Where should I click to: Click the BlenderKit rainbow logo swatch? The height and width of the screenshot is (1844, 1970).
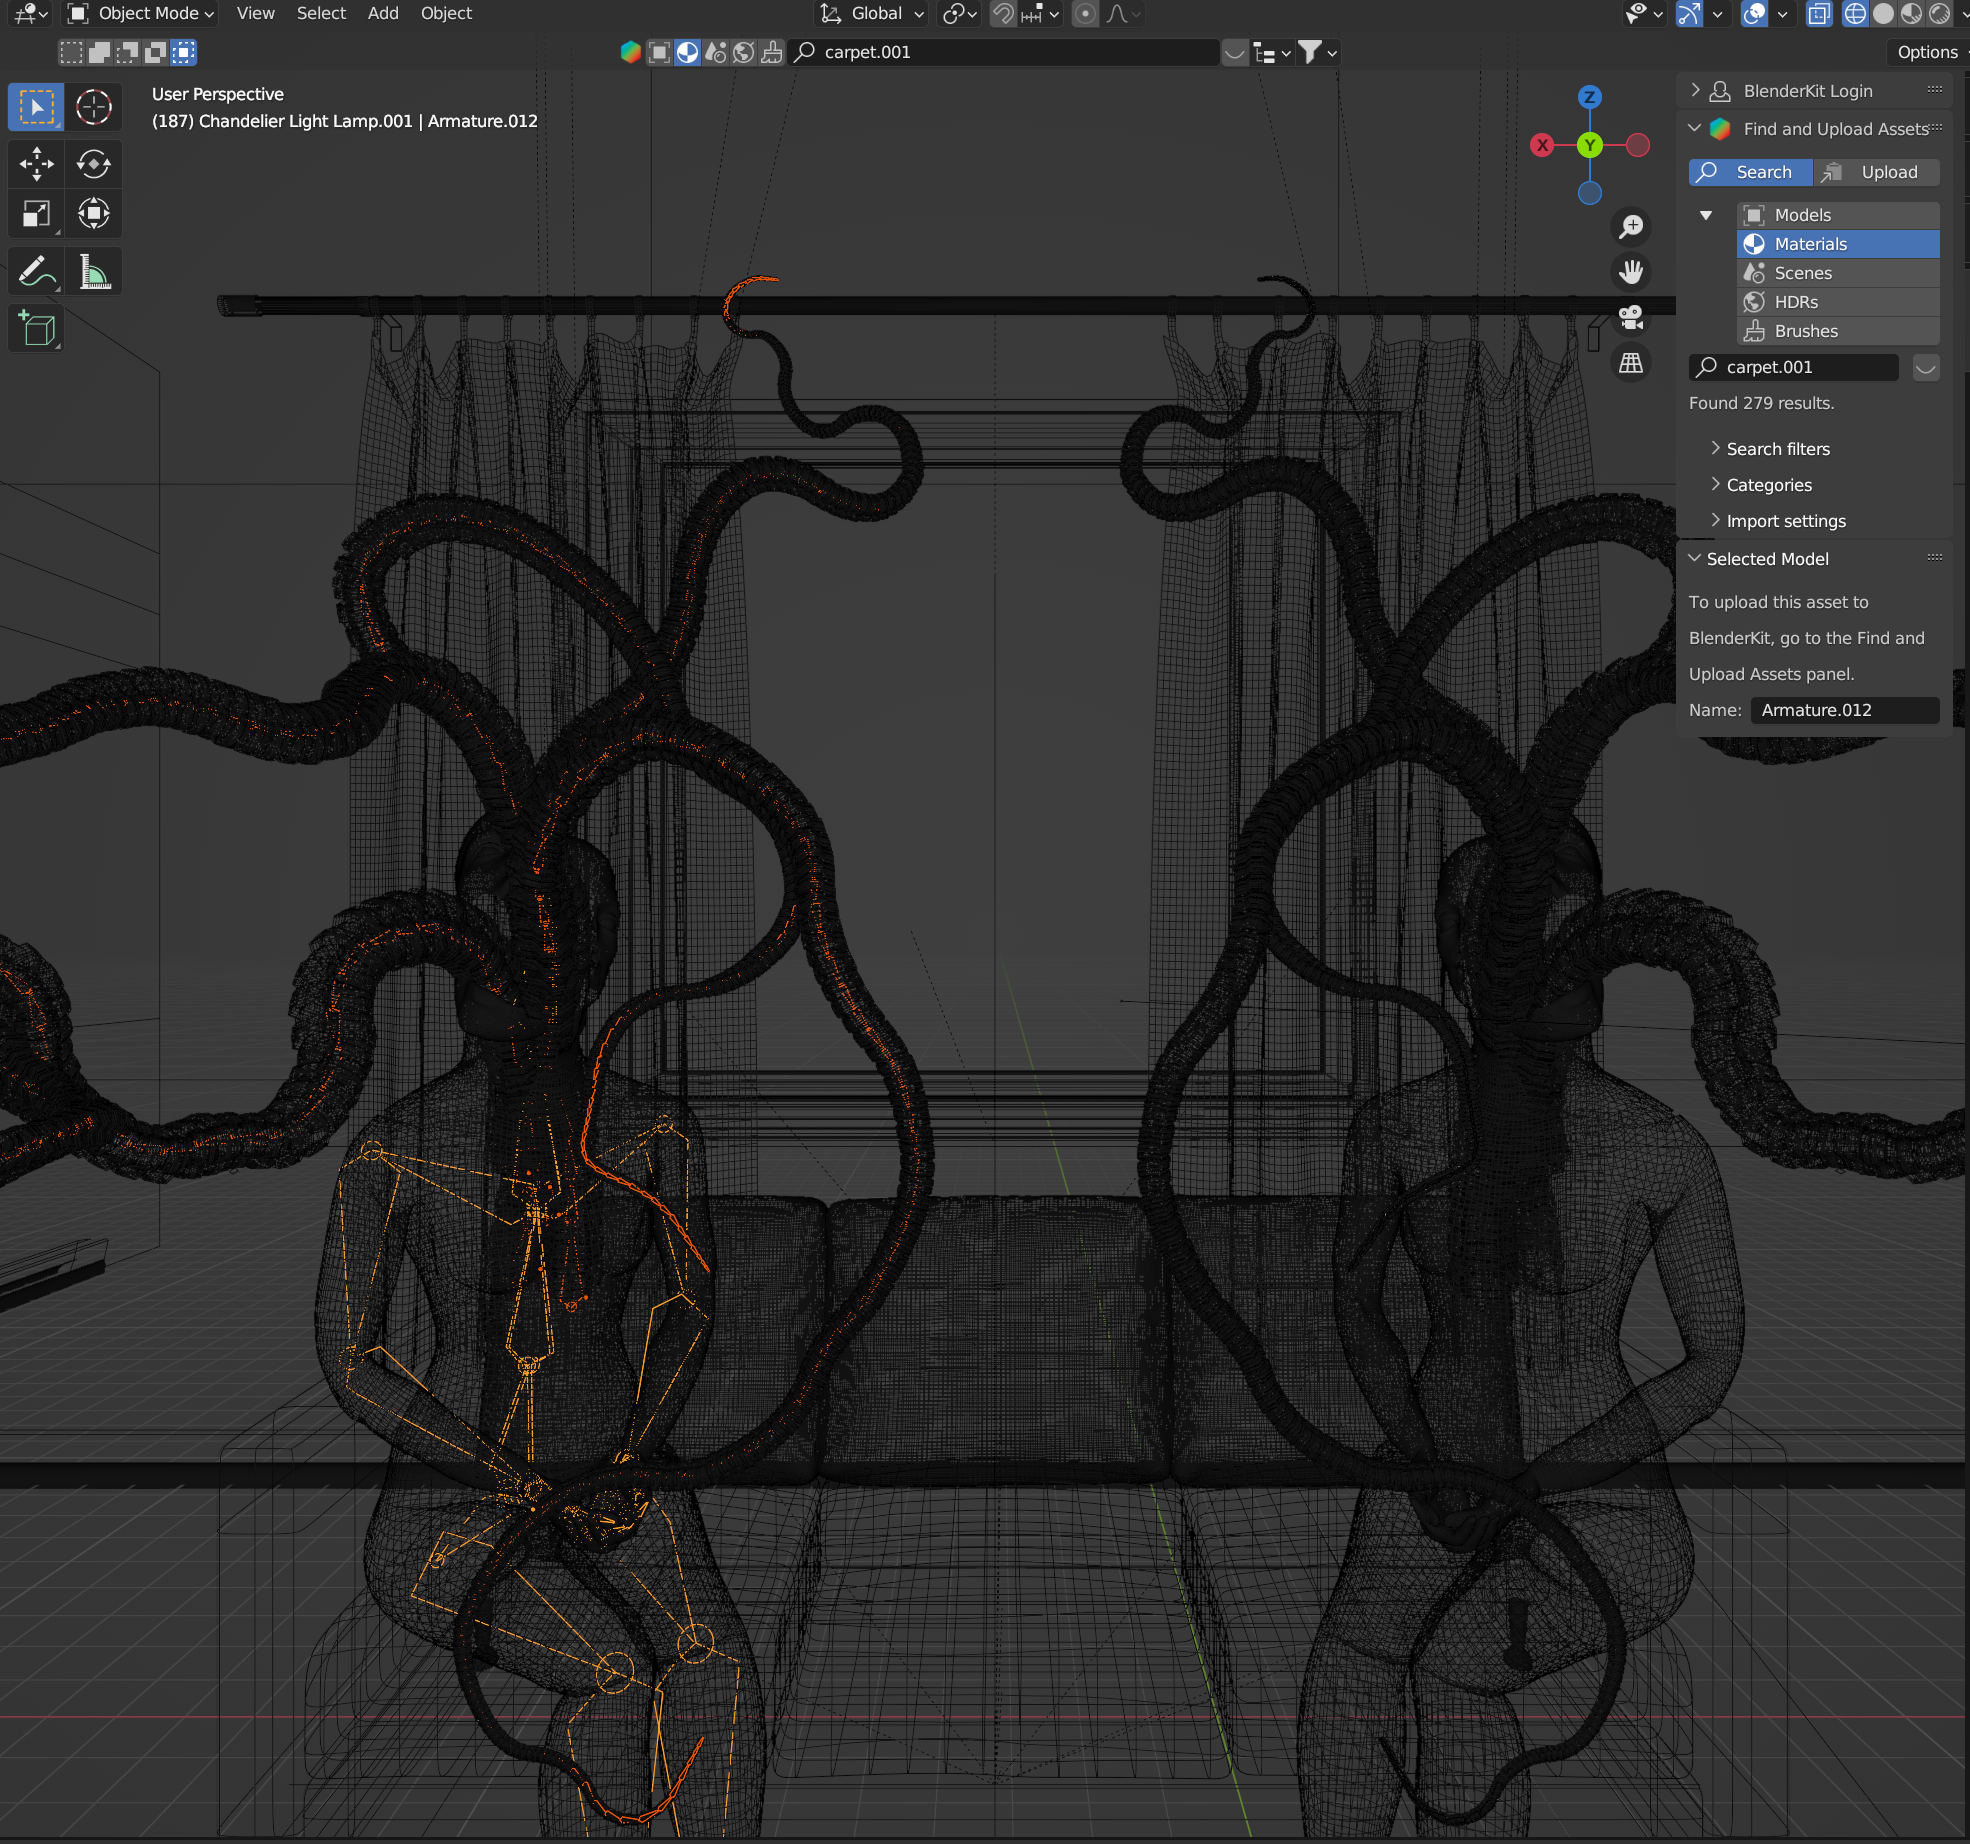tap(1718, 128)
